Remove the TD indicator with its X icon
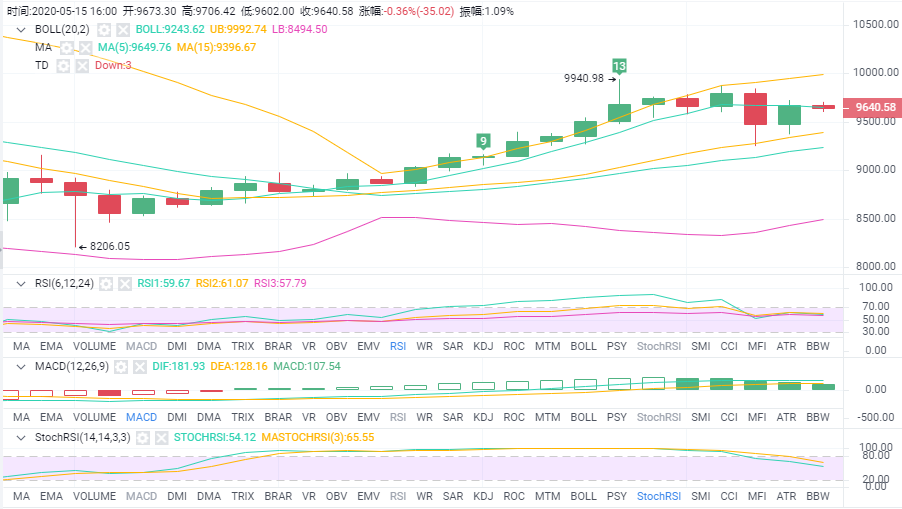Screen dimensions: 902x509 (84, 65)
